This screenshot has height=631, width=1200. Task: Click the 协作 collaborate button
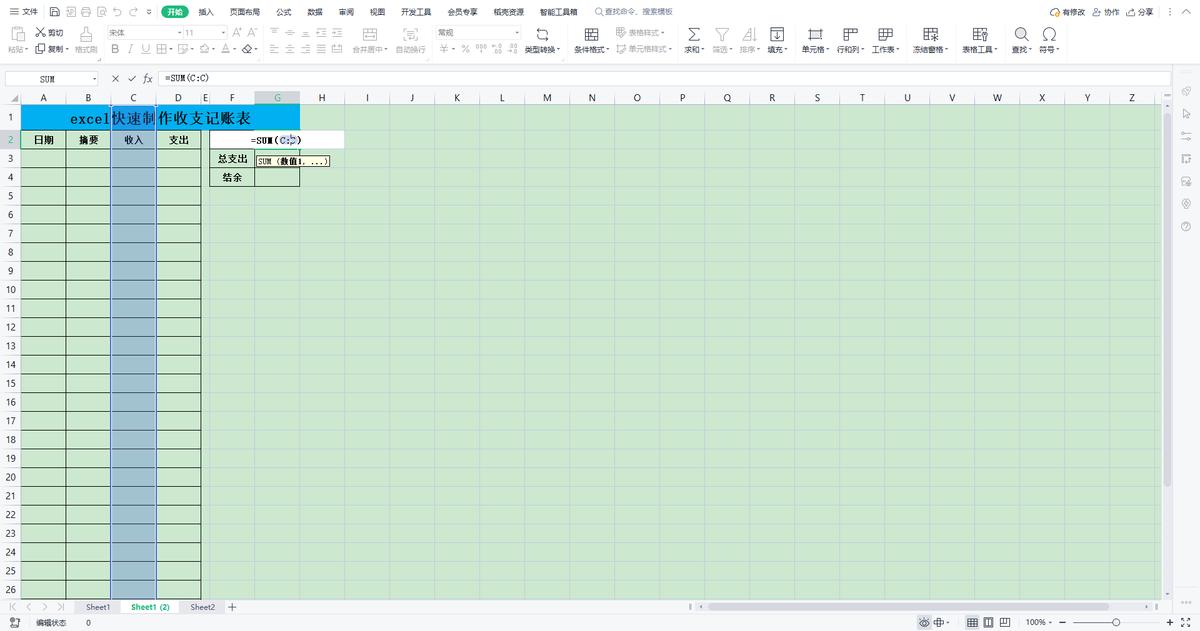pos(1106,12)
